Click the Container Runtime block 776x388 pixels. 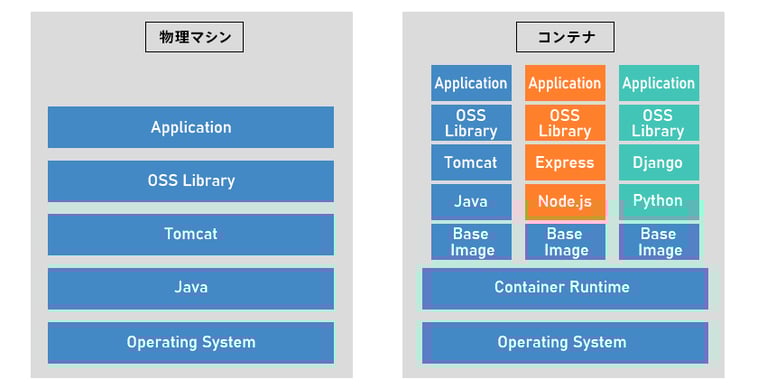565,289
